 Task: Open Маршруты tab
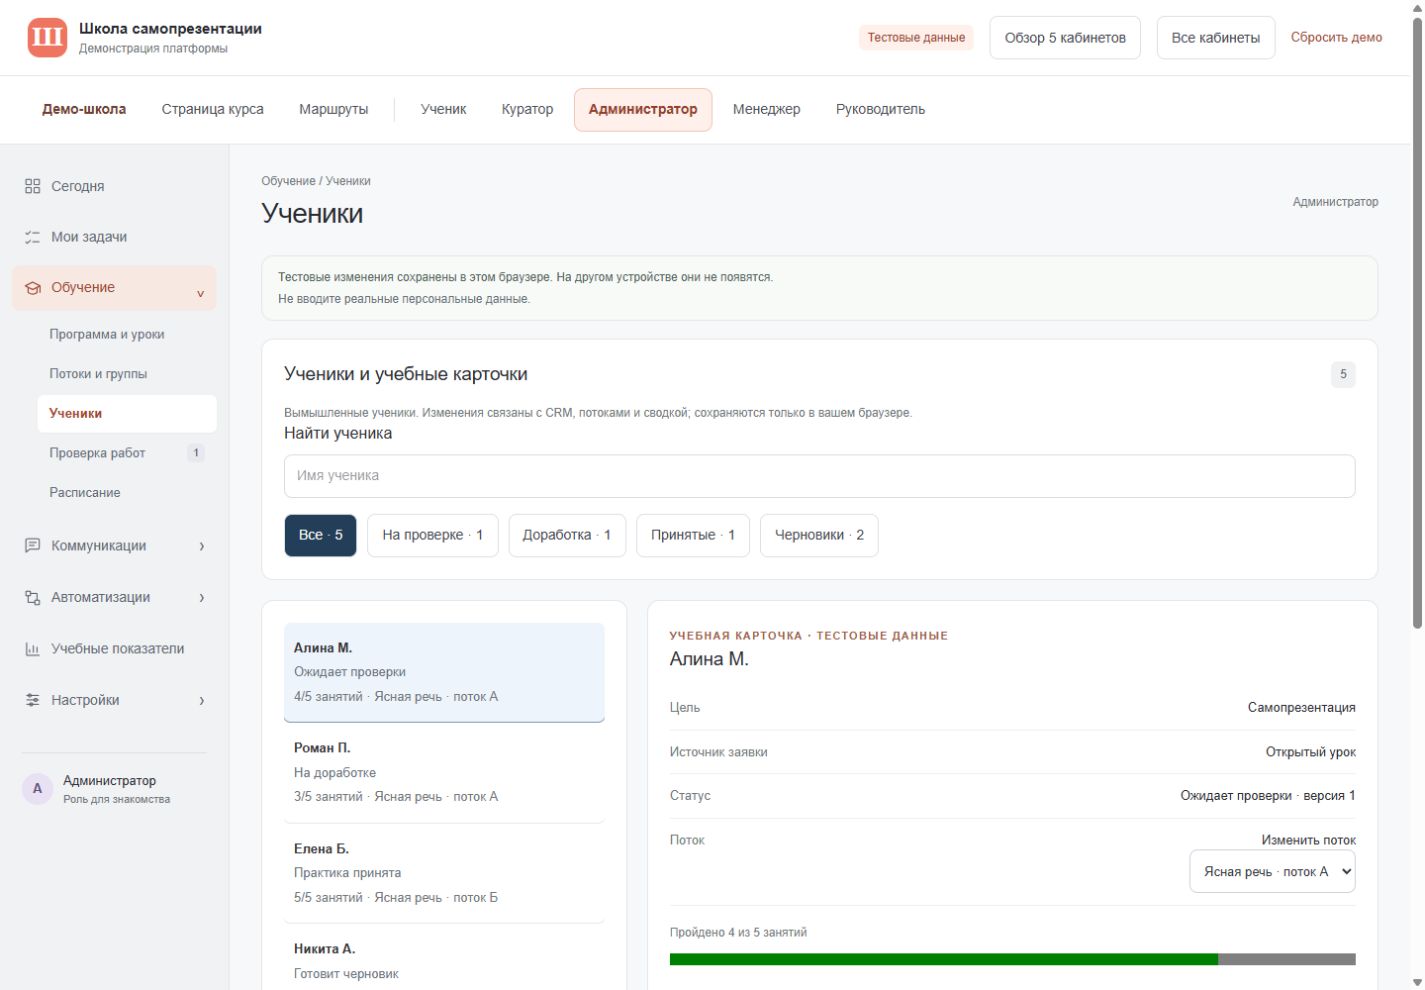[x=333, y=109]
